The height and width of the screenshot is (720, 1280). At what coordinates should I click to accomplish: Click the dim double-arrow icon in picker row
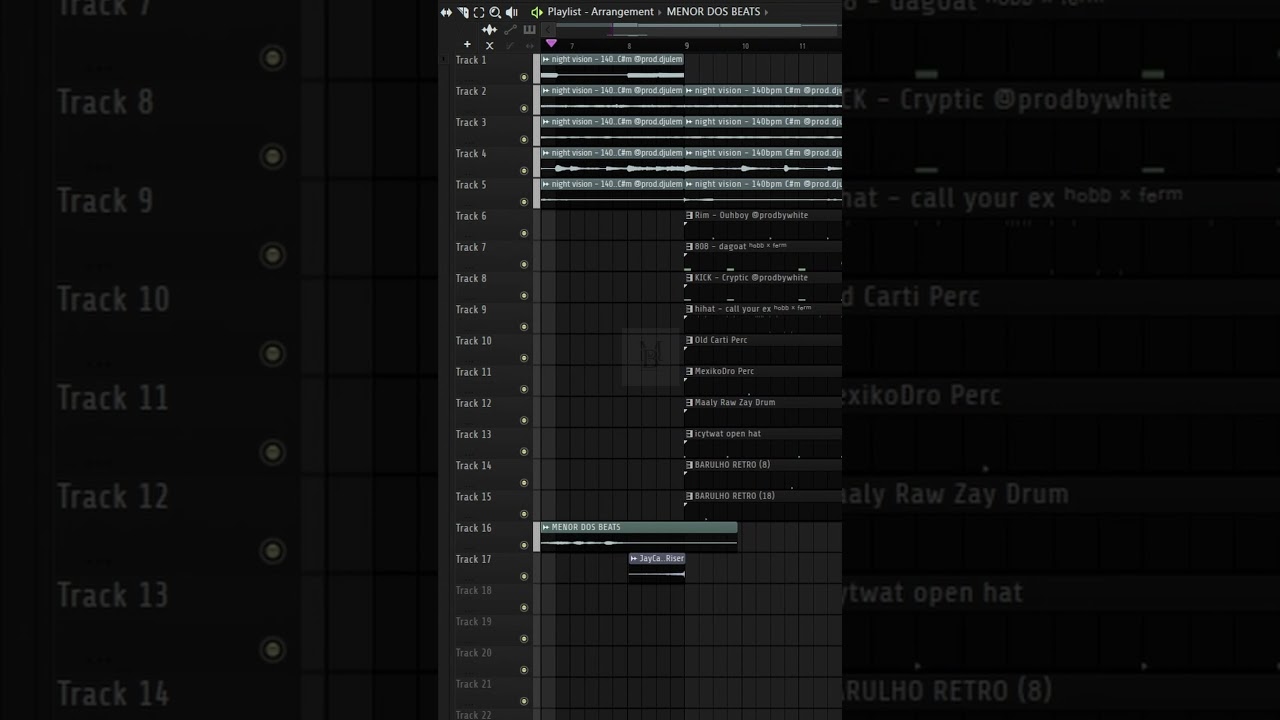coord(530,45)
